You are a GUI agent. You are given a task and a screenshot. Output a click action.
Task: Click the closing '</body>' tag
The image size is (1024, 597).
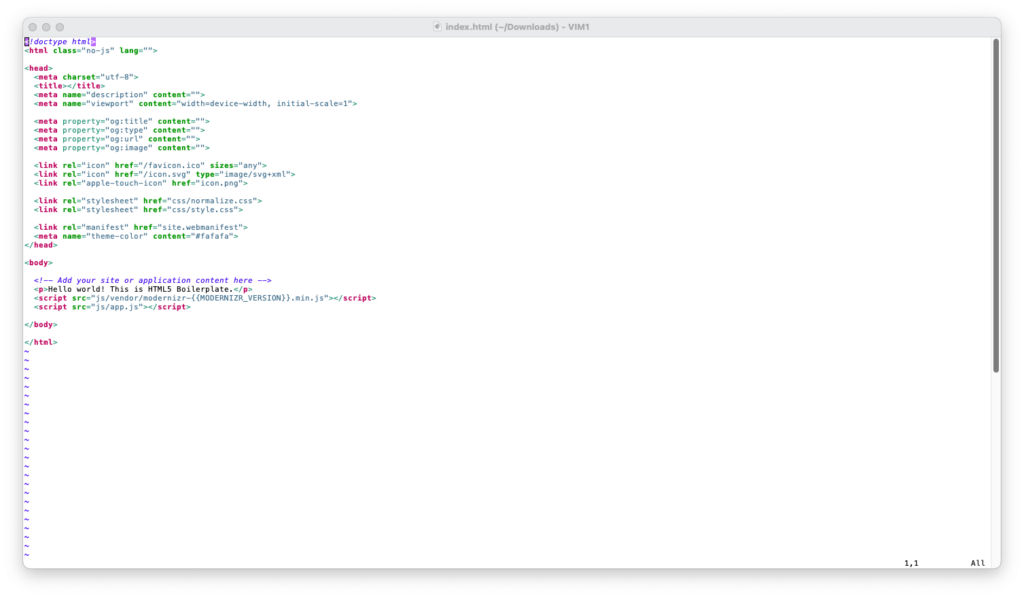[41, 324]
